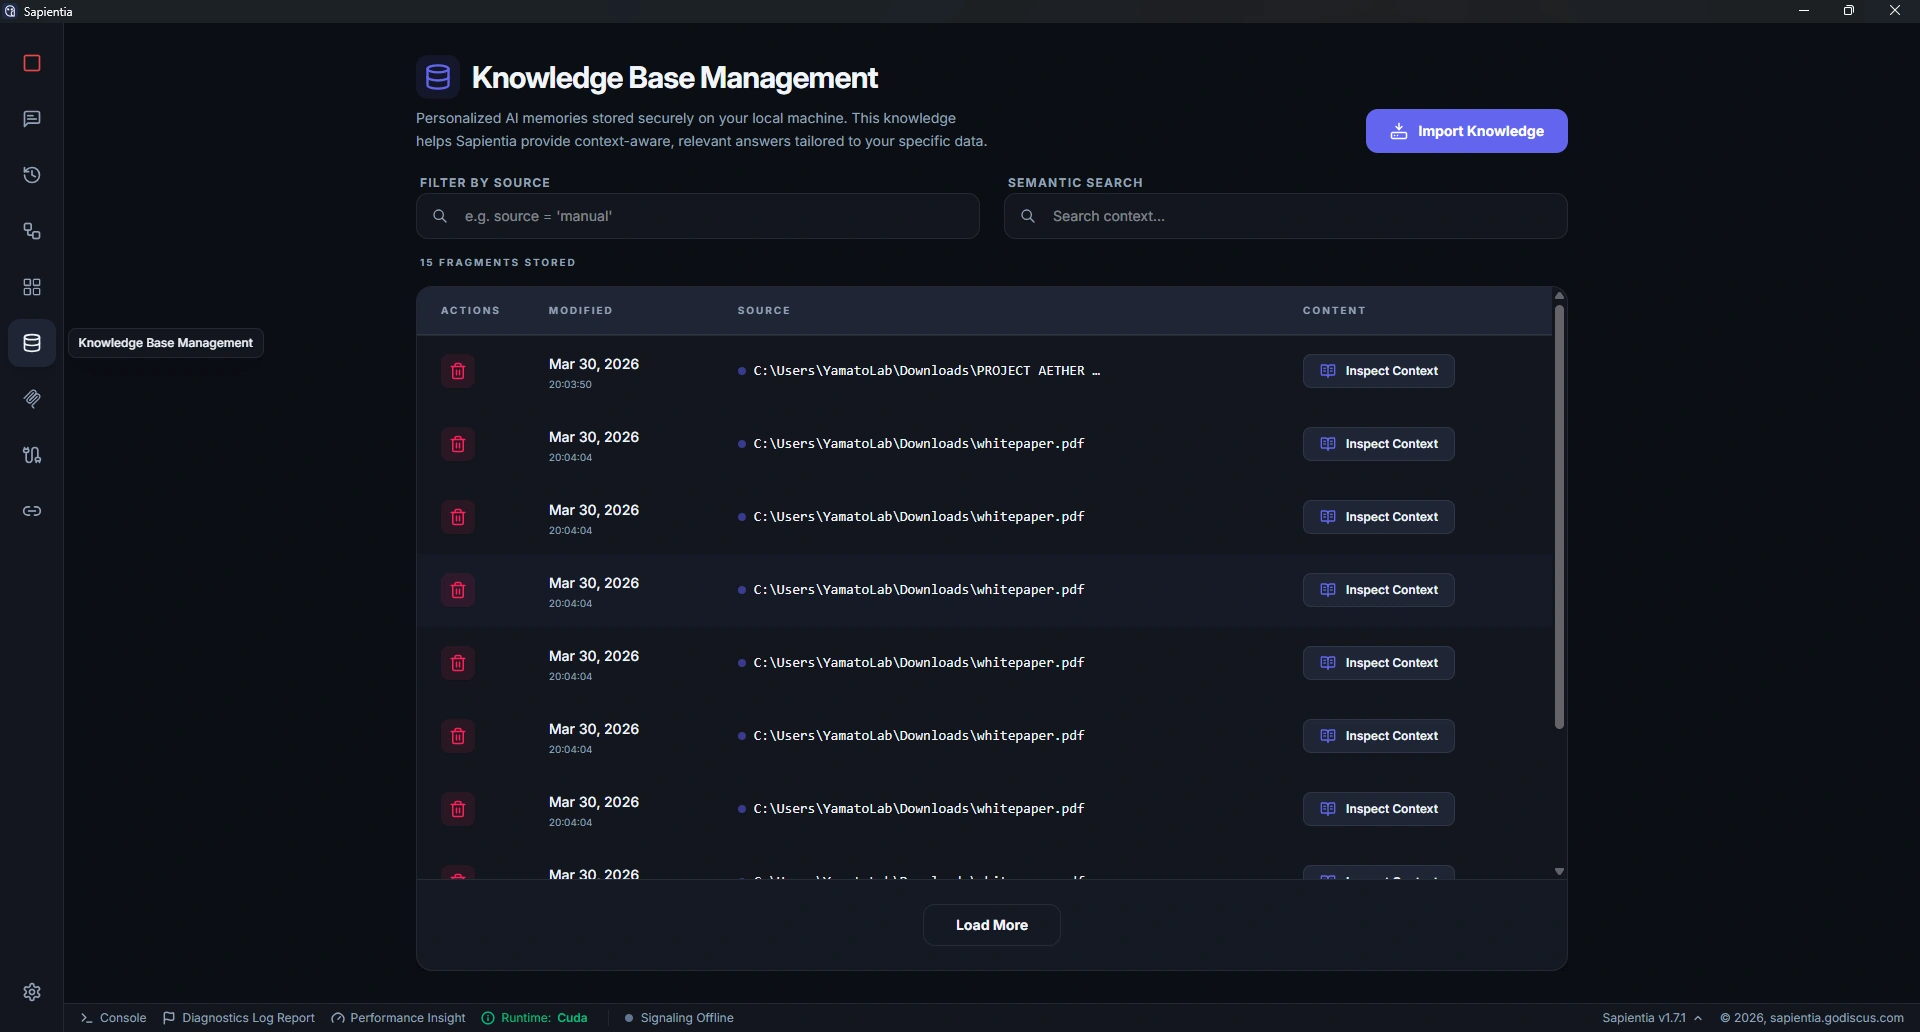Click the red square stop icon in sidebar
This screenshot has width=1920, height=1032.
pyautogui.click(x=32, y=63)
